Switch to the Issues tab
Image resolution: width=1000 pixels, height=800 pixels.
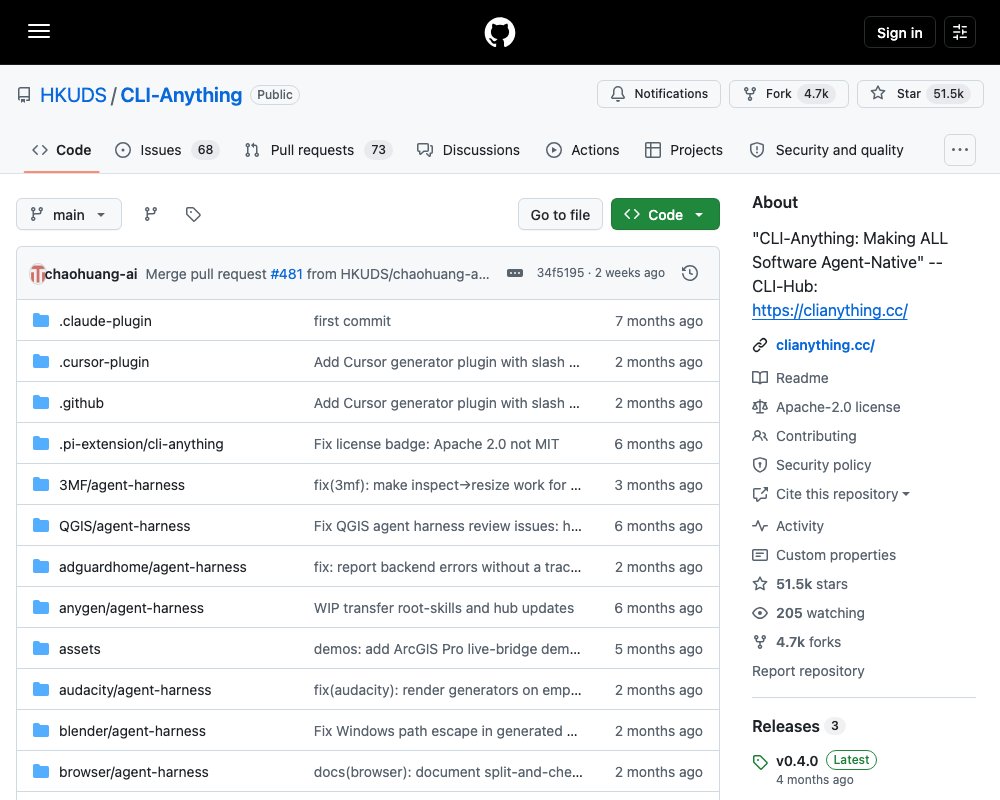167,150
